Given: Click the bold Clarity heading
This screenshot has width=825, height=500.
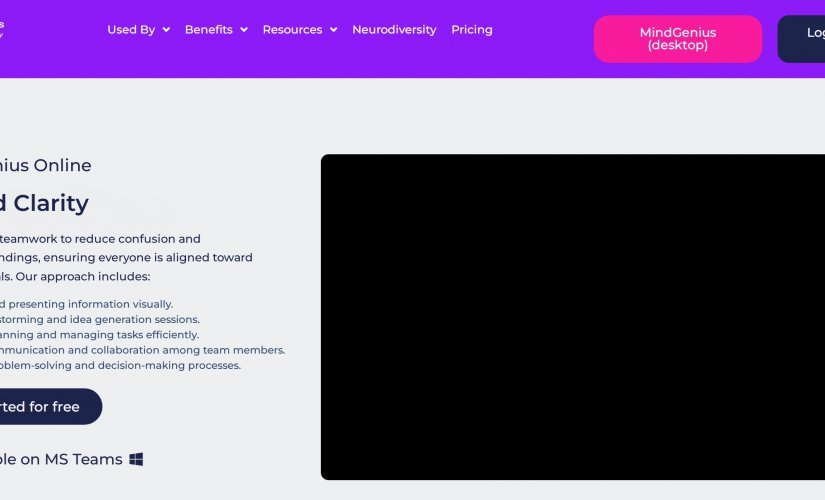Looking at the screenshot, I should [51, 203].
